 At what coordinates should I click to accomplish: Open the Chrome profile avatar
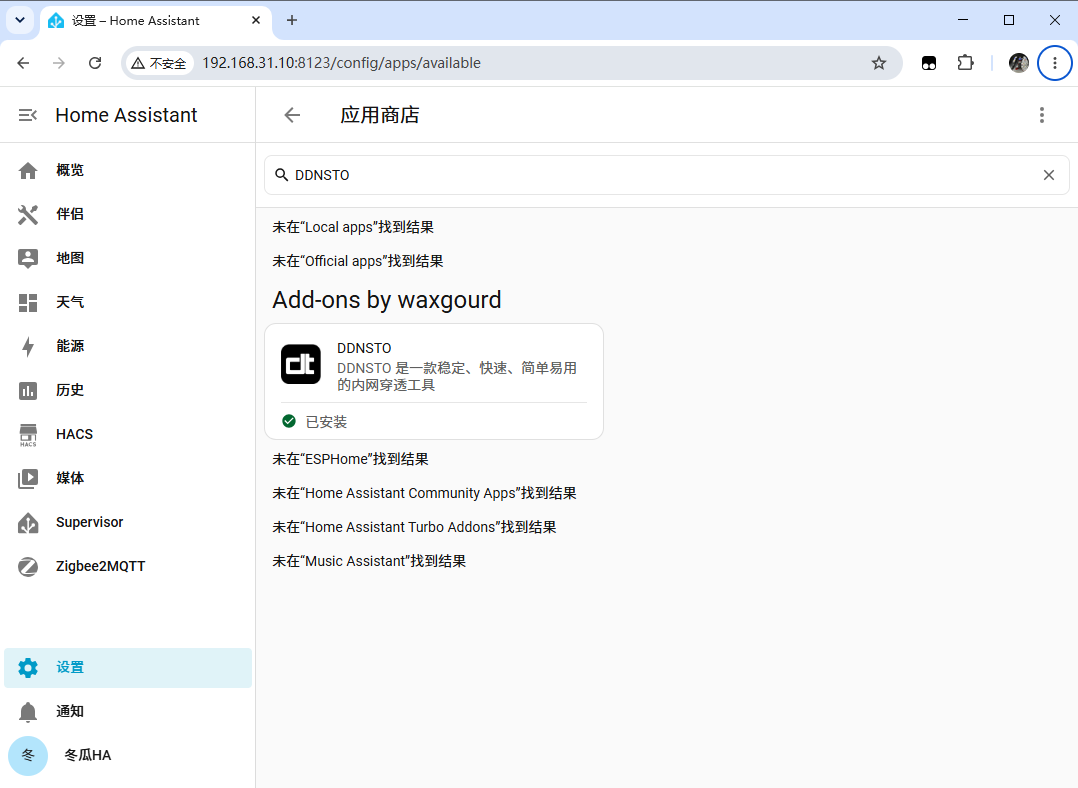pos(1018,63)
